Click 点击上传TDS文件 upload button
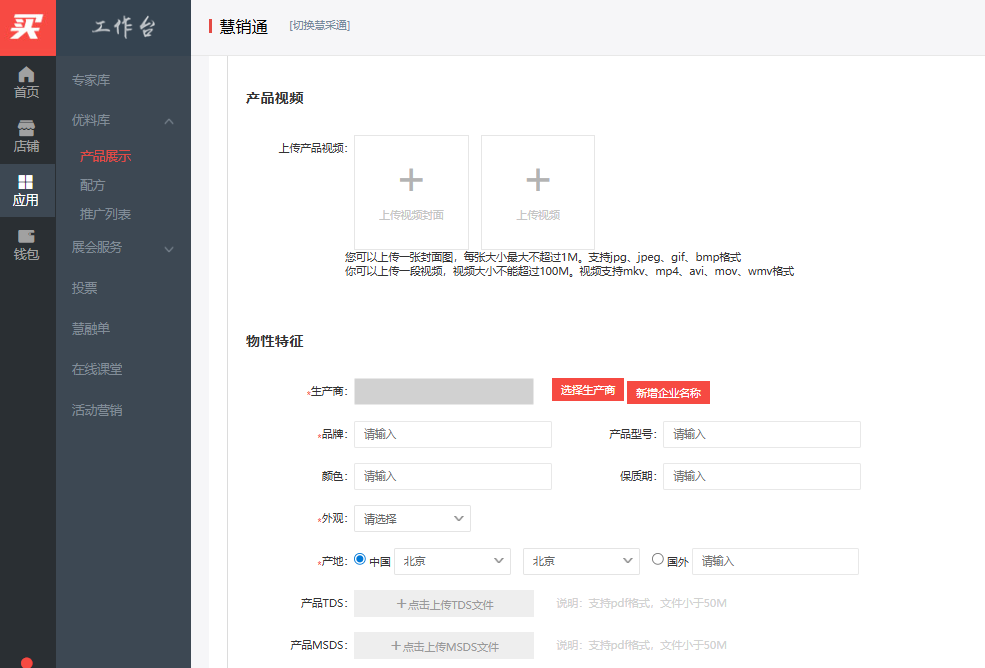This screenshot has width=985, height=668. click(x=444, y=604)
